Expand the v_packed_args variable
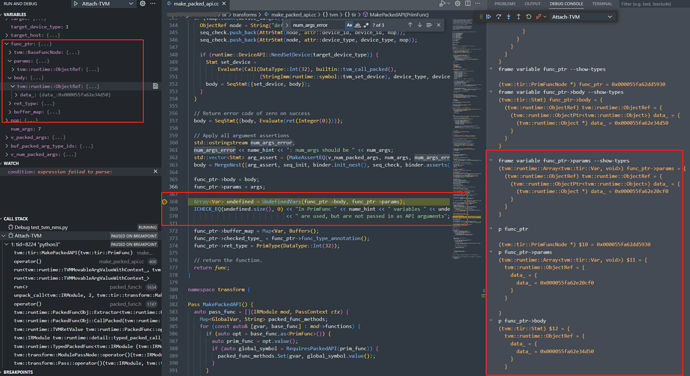 pyautogui.click(x=7, y=137)
